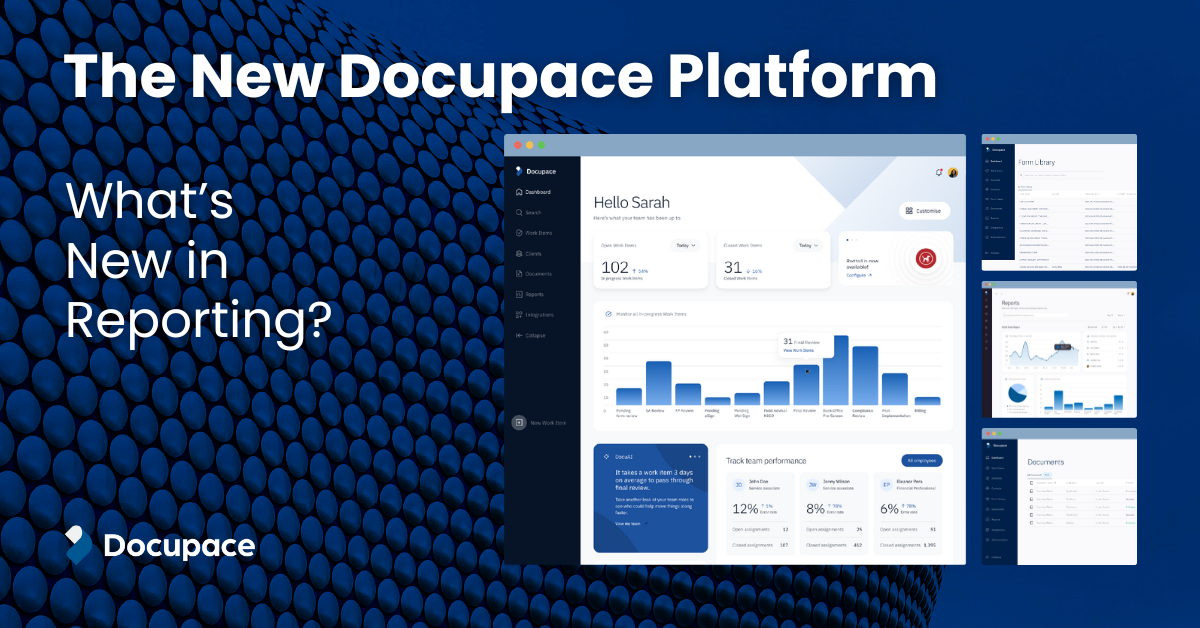This screenshot has height=628, width=1200.
Task: Click the Track team performance heading
Action: click(766, 461)
